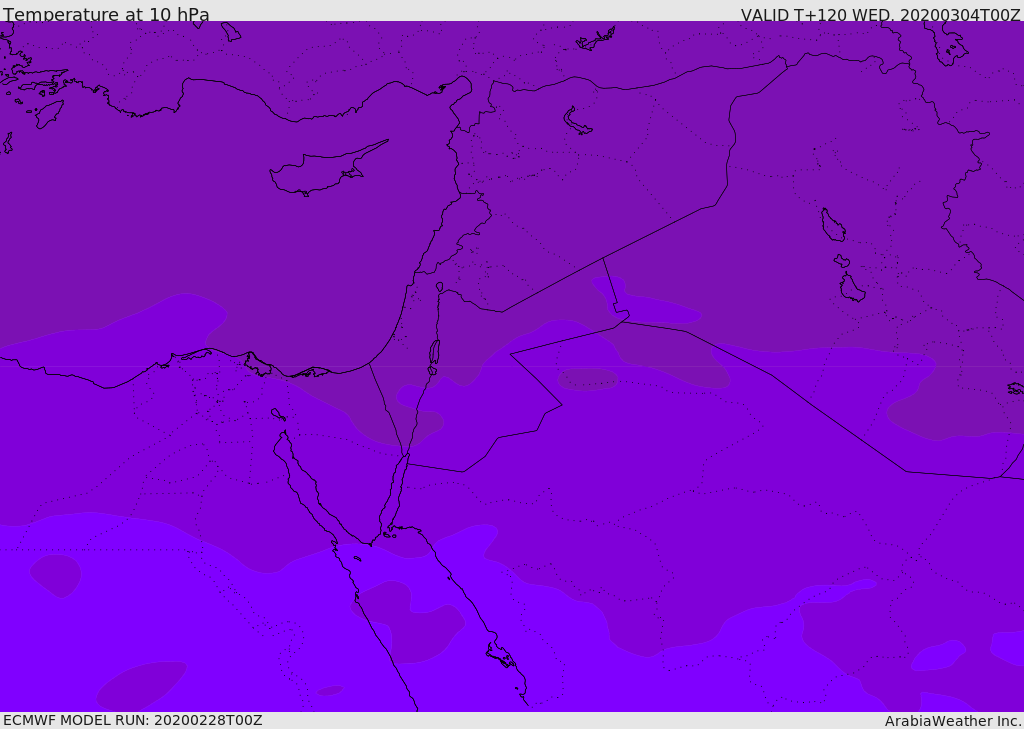Click the 'Temperature at 10 hPa' title
The height and width of the screenshot is (729, 1024).
pyautogui.click(x=106, y=14)
